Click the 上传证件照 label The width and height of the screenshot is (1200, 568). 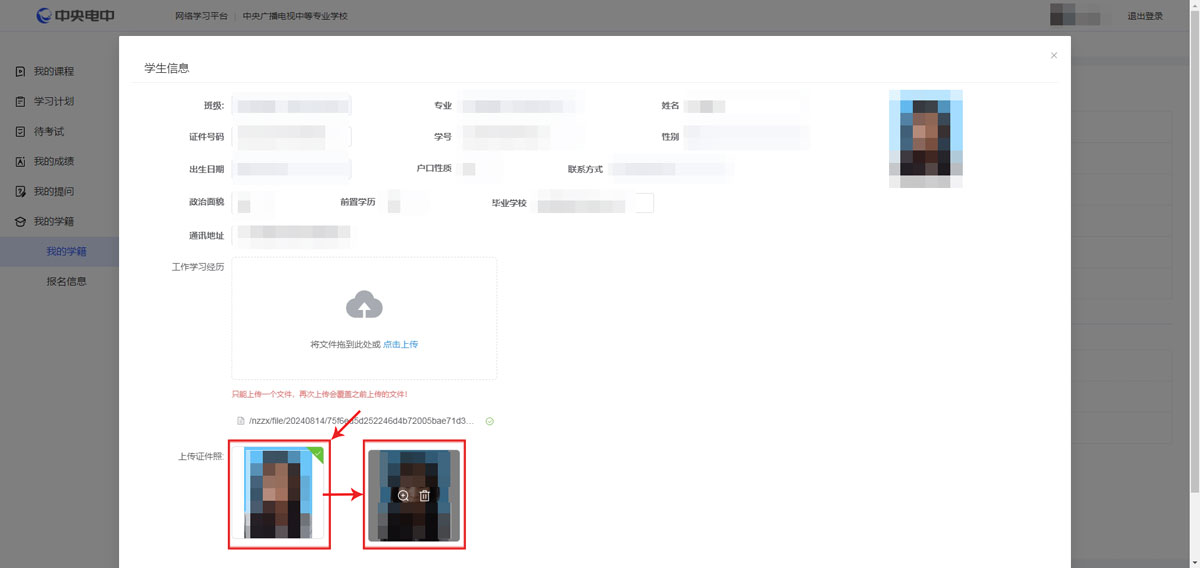point(200,457)
